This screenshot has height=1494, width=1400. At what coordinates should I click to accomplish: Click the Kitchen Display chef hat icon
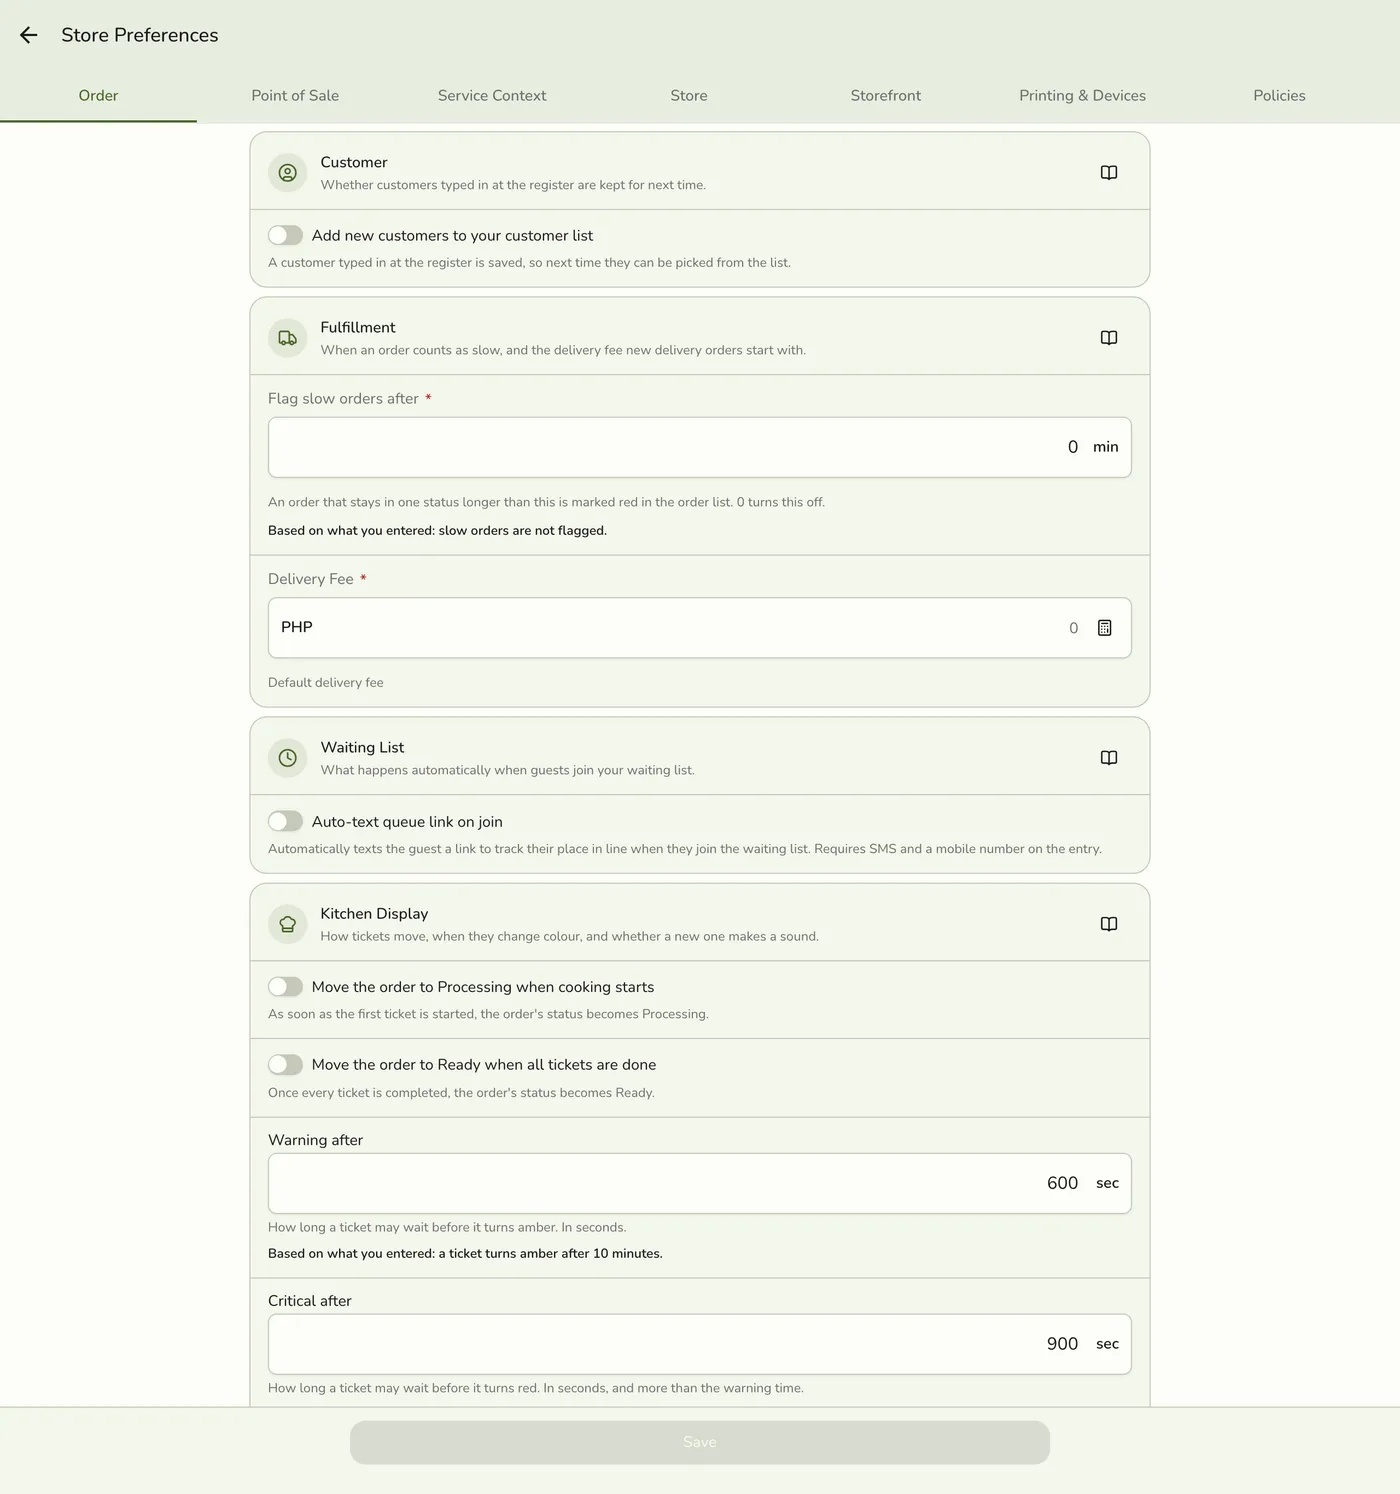tap(288, 924)
